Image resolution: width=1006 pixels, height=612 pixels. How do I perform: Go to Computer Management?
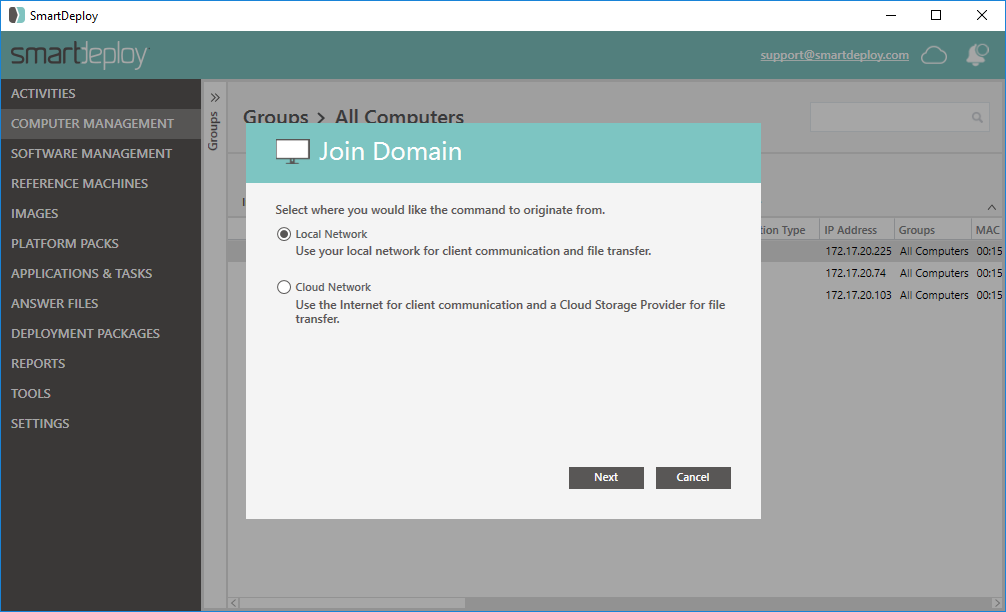pos(101,124)
